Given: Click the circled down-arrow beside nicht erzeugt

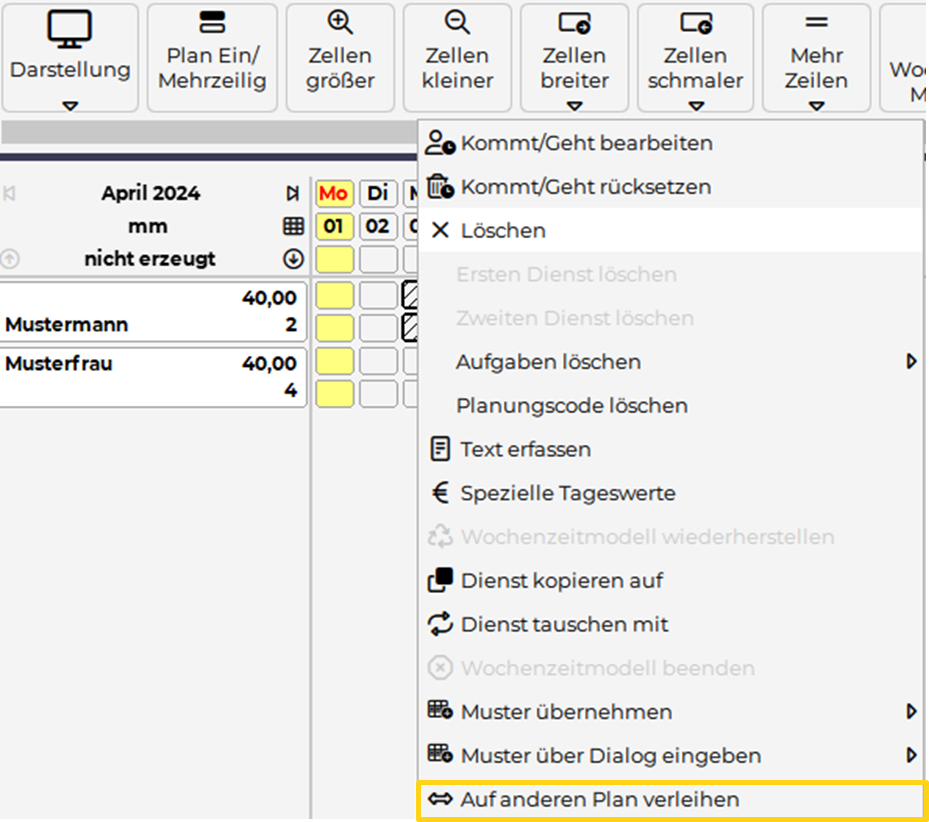Looking at the screenshot, I should [293, 259].
